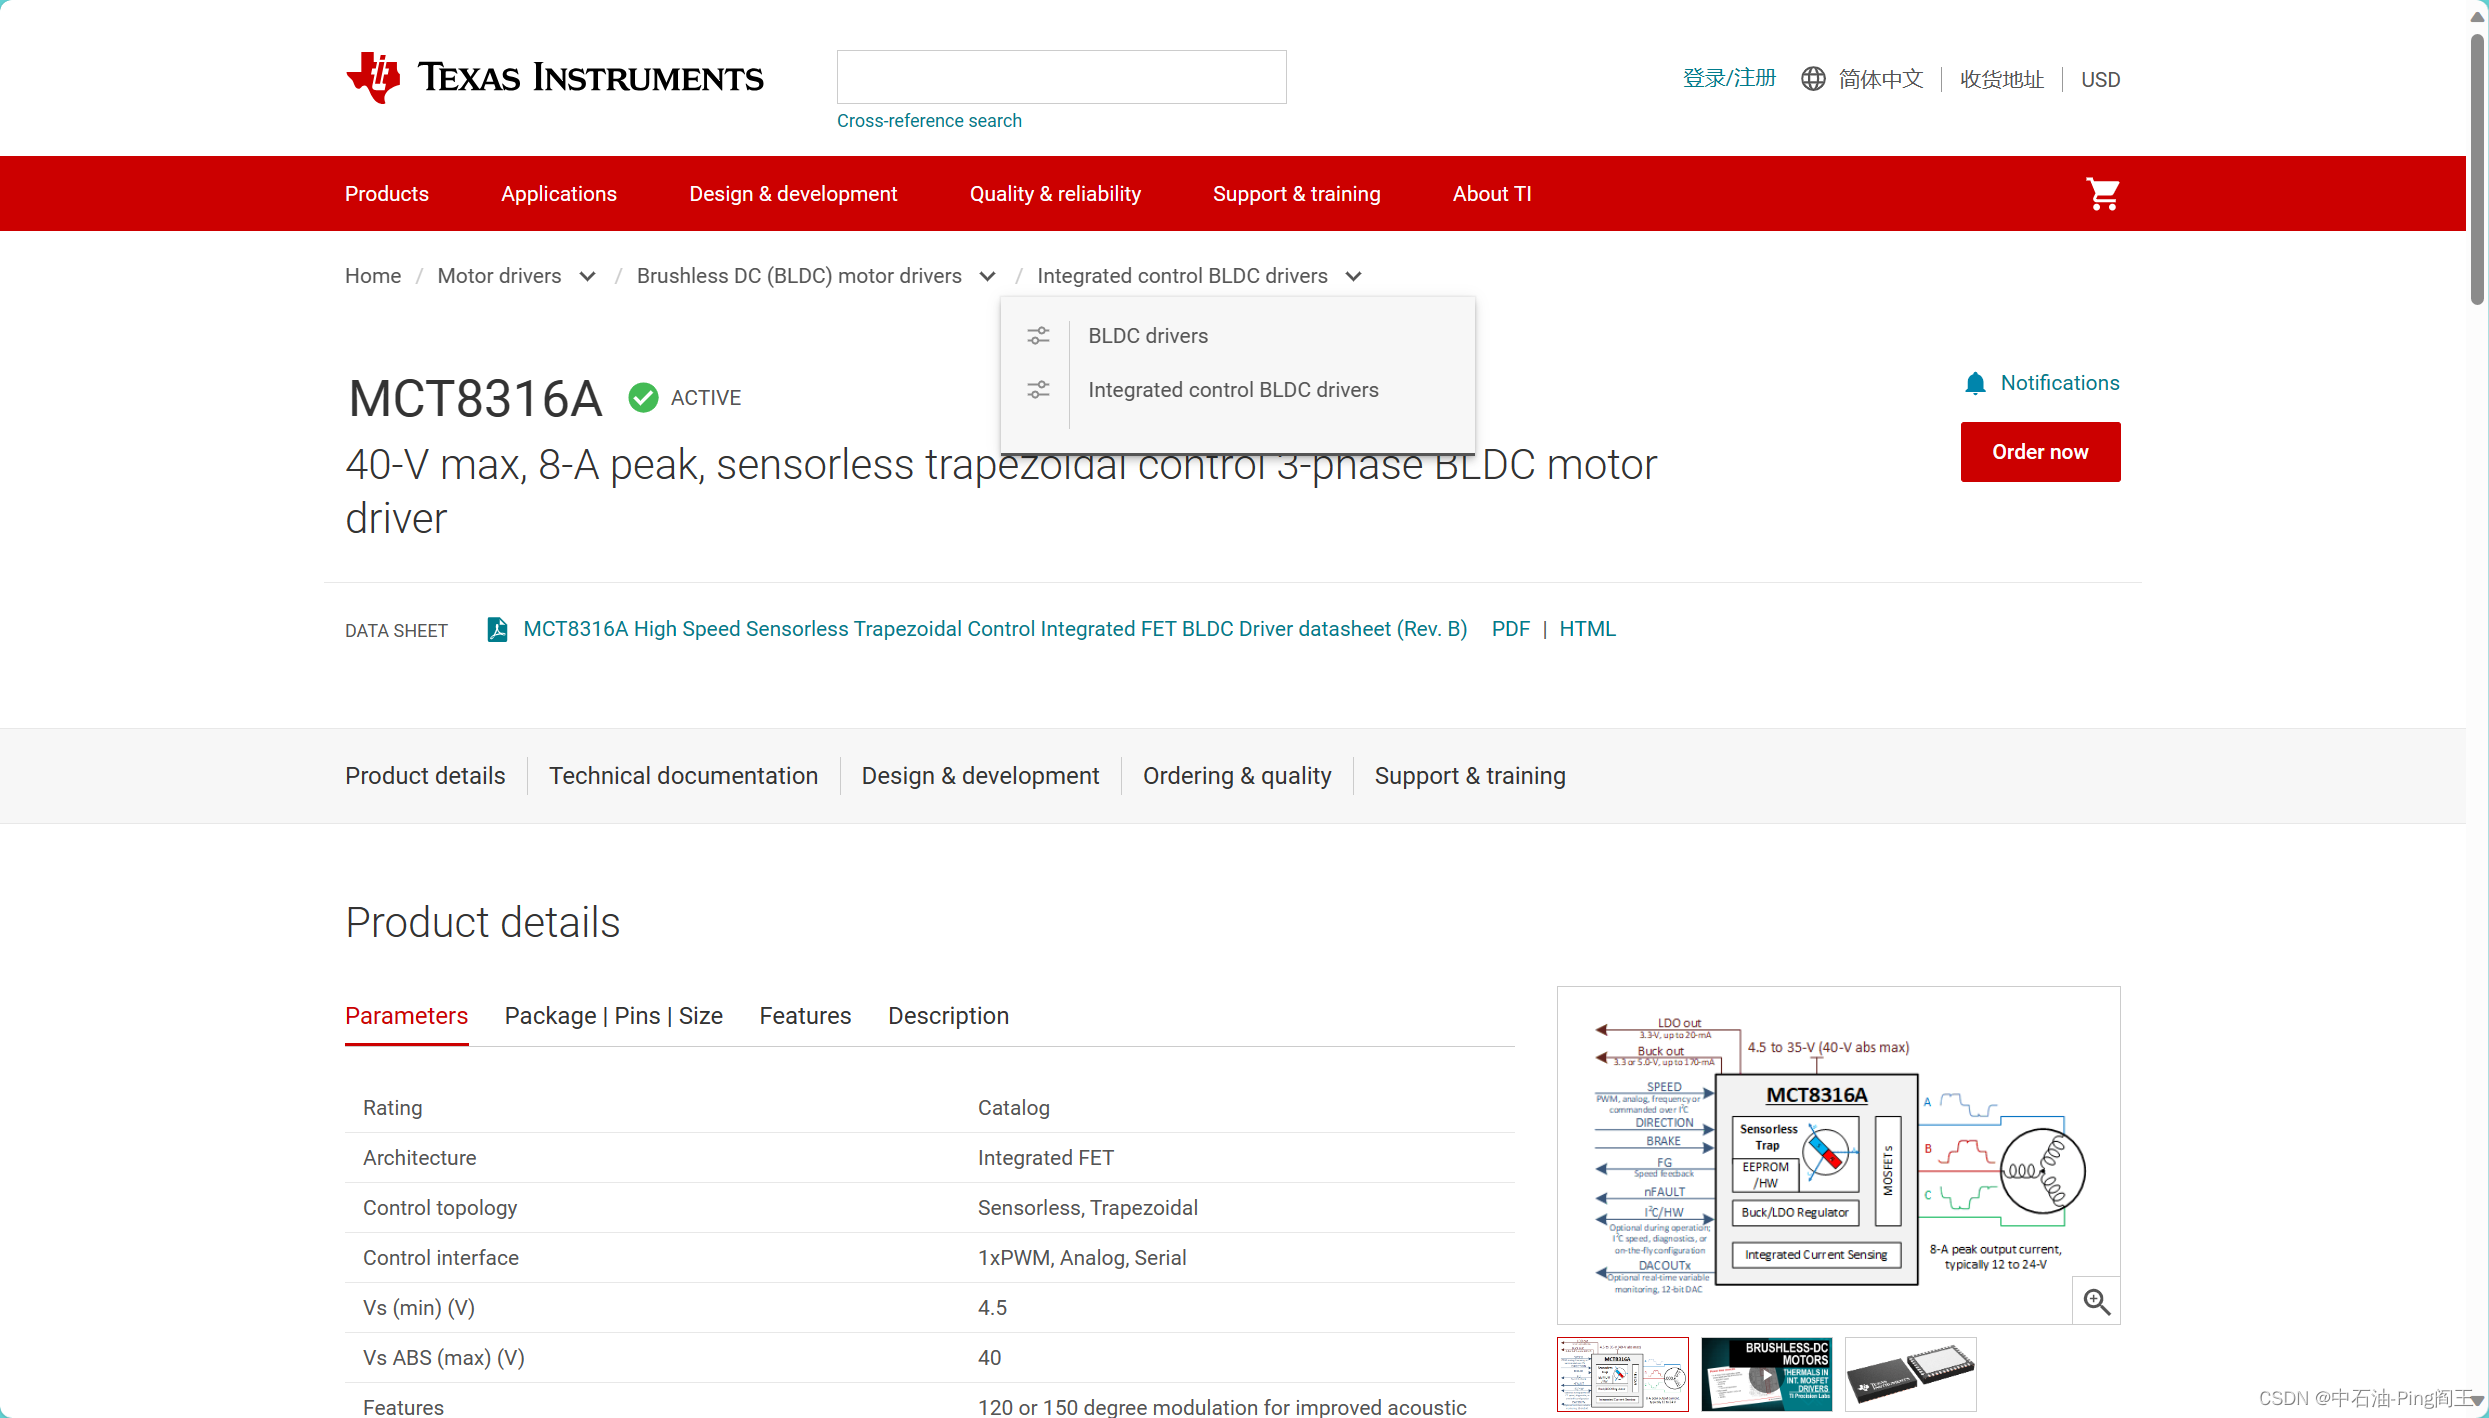Viewport: 2489px width, 1418px height.
Task: Click the 收货地址 shipping address link
Action: (2001, 79)
